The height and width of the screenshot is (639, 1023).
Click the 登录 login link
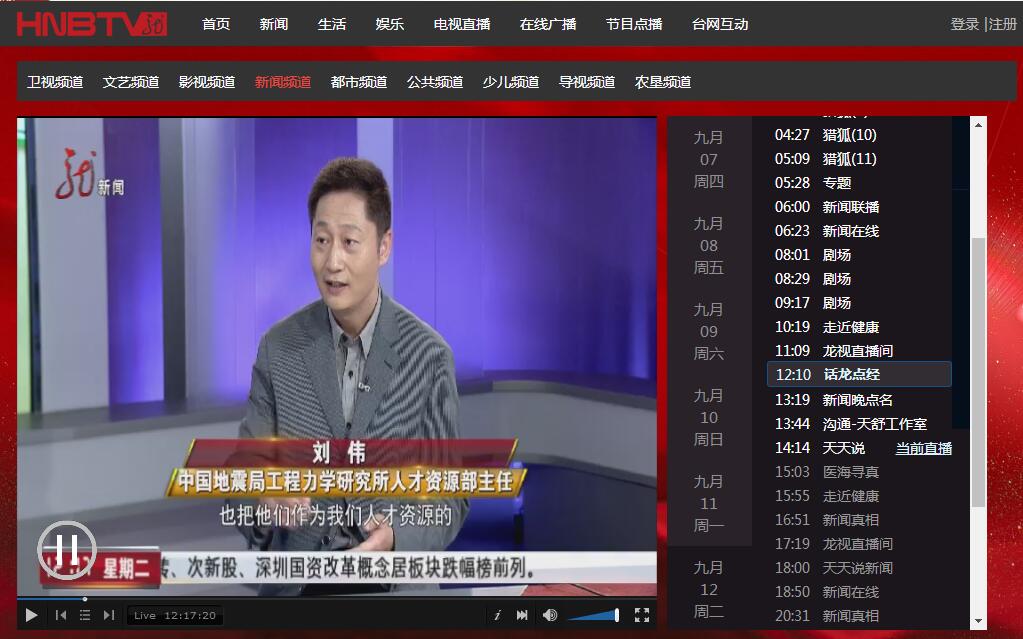965,24
